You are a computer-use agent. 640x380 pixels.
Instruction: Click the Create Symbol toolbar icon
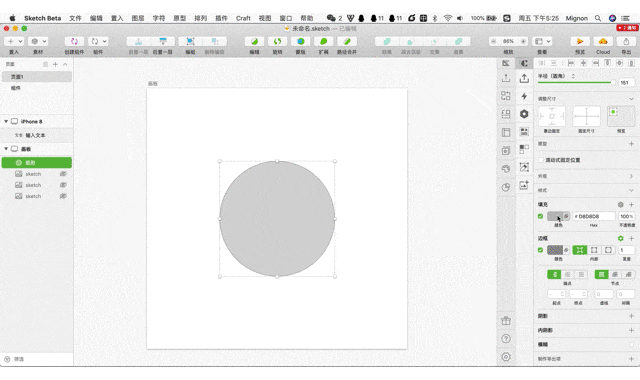point(74,41)
